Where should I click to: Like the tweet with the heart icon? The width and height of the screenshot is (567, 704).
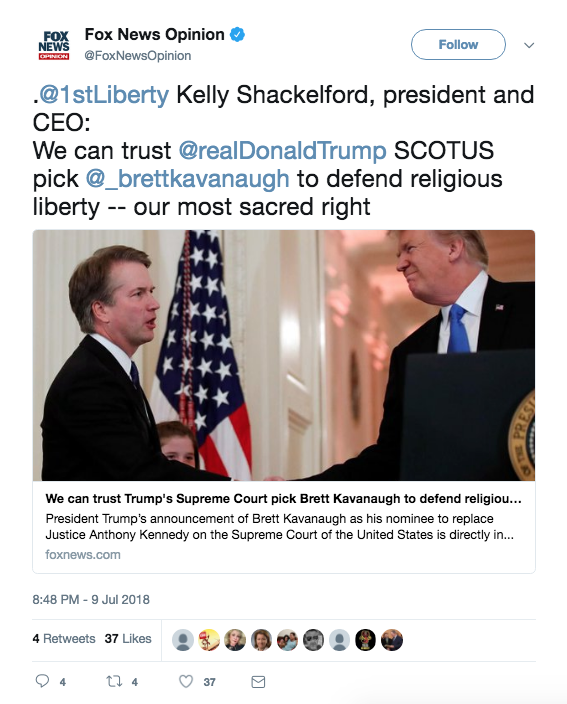pos(186,681)
